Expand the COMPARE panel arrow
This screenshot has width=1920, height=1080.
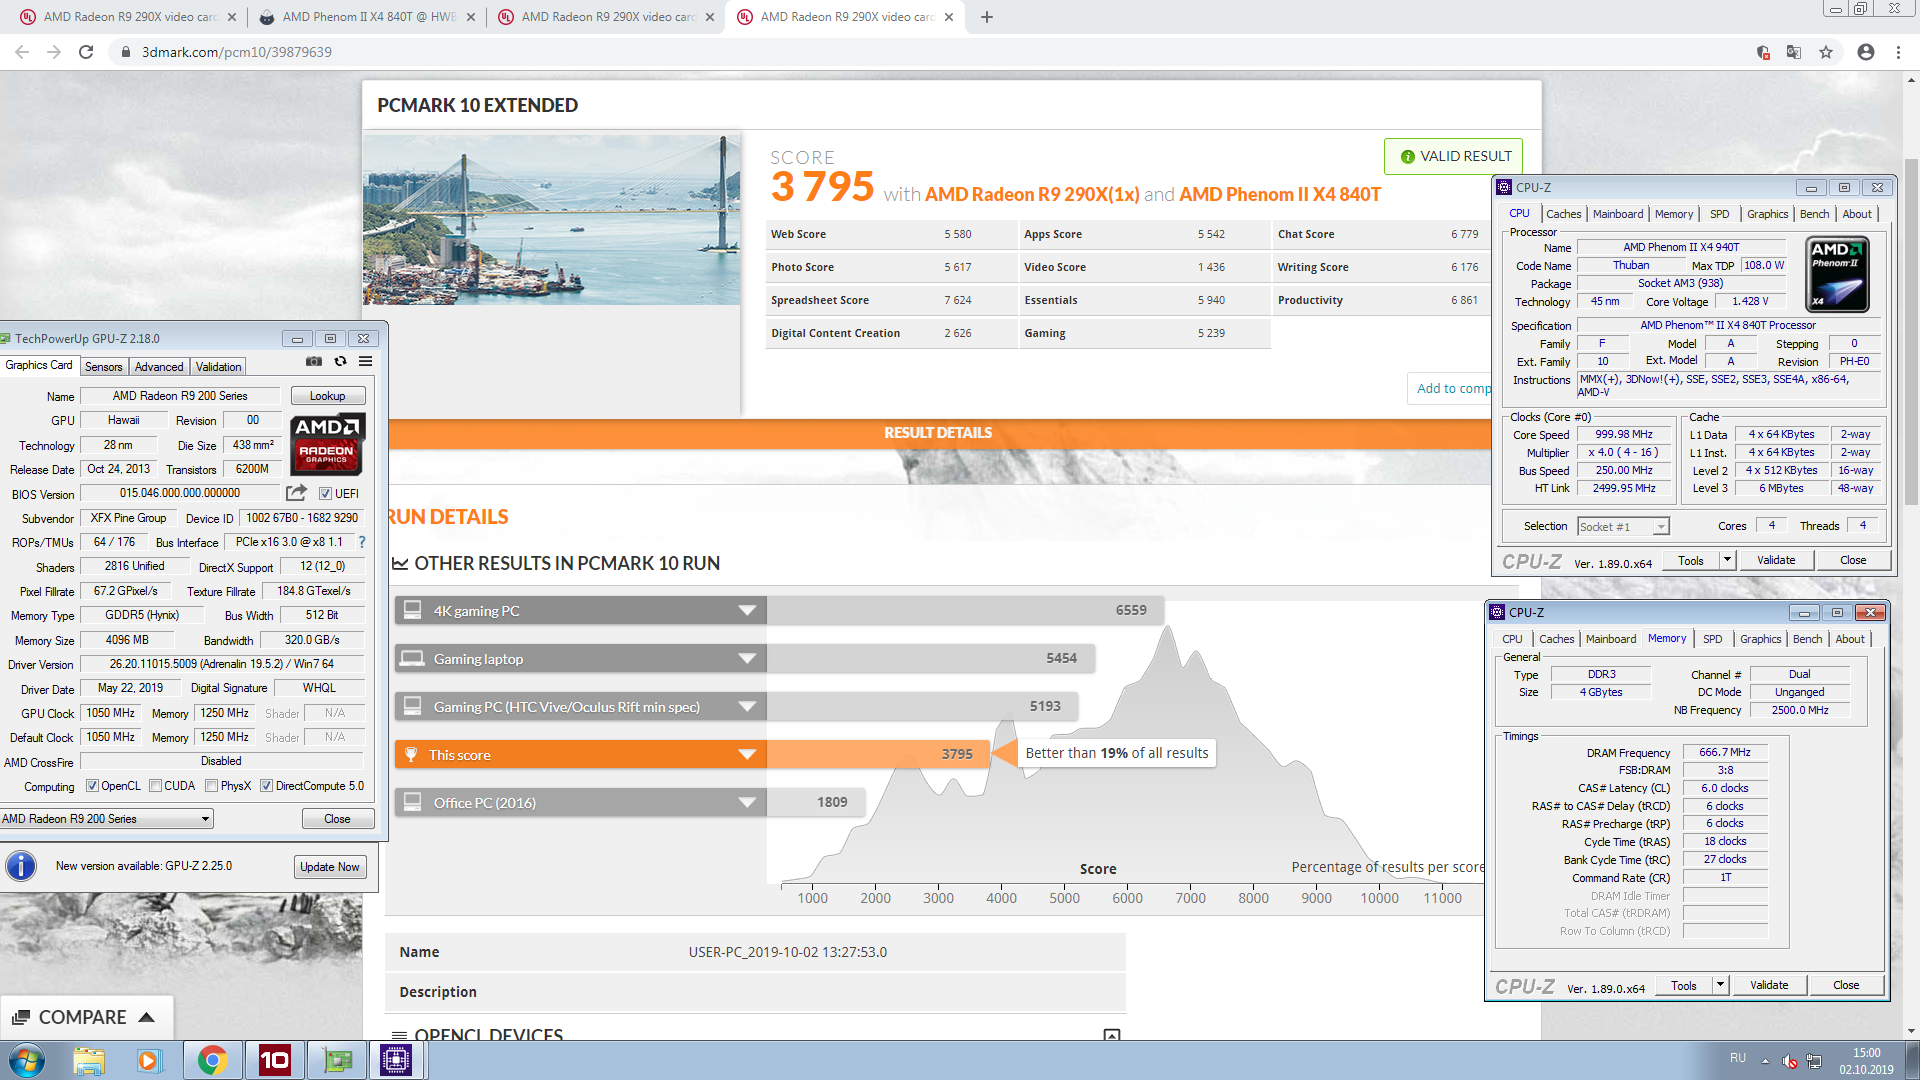[x=147, y=1017]
